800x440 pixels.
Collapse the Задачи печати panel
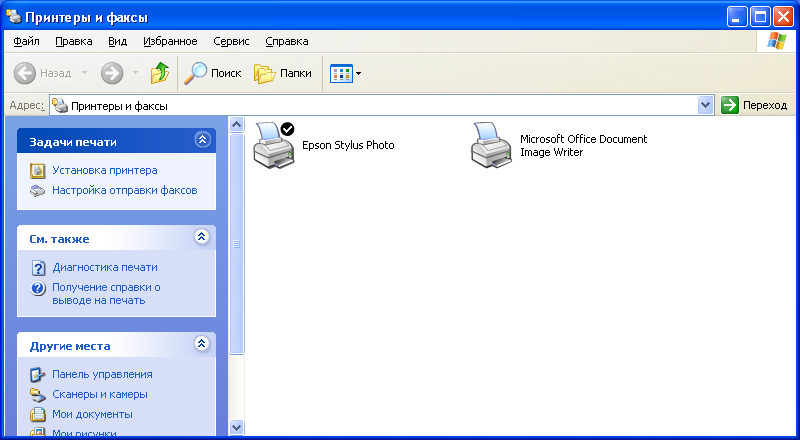[203, 139]
